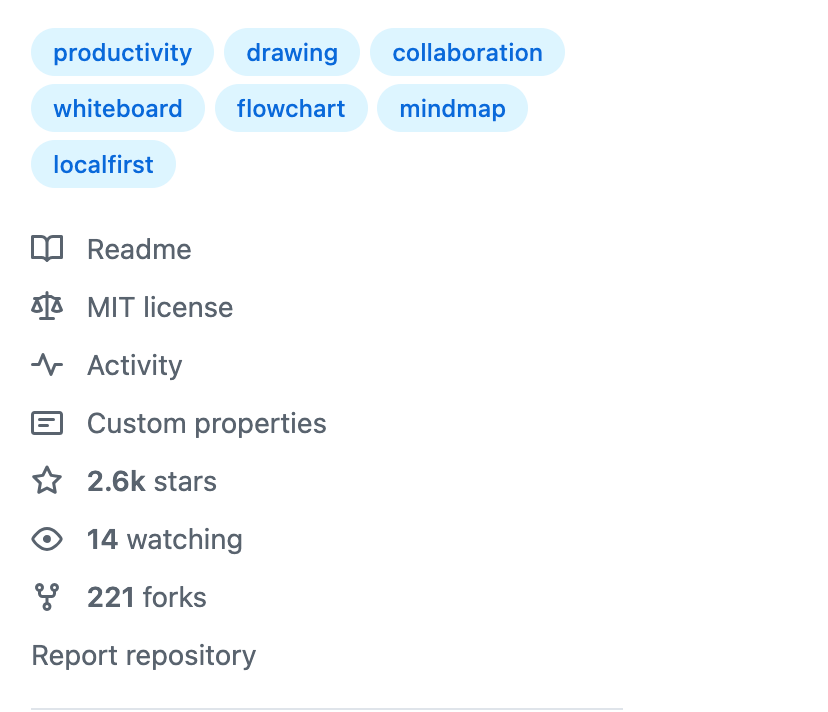Image resolution: width=828 pixels, height=712 pixels.
Task: Click the eye icon beside 14 watching
Action: click(47, 539)
